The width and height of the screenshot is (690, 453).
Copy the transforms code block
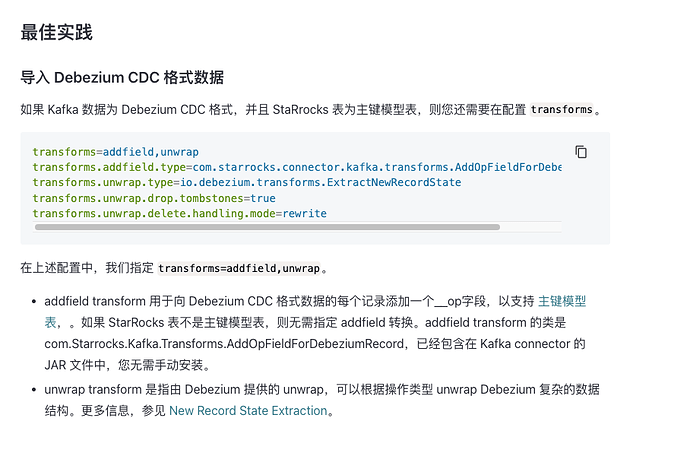click(581, 152)
